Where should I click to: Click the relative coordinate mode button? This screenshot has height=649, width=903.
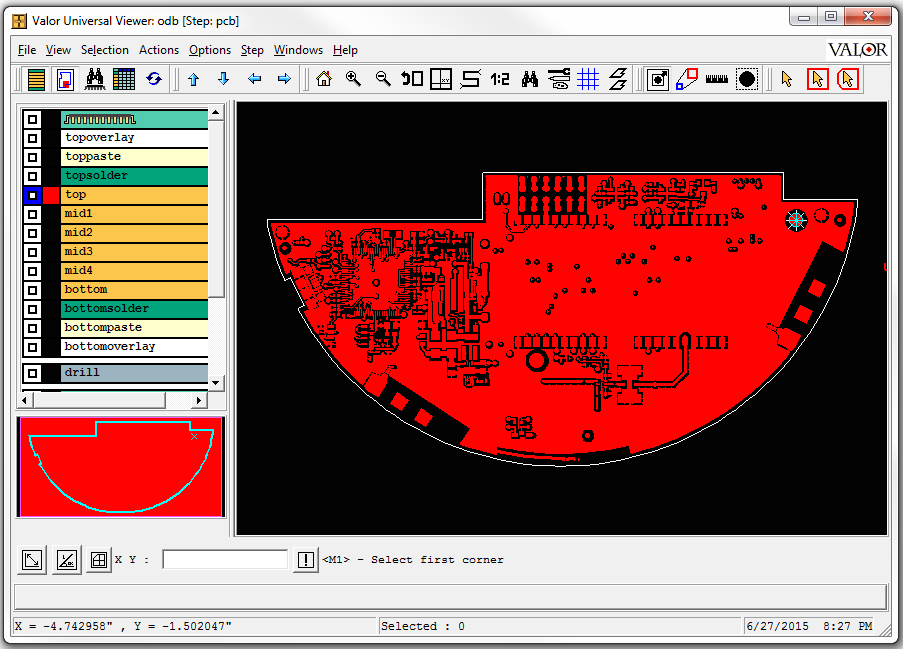tap(67, 559)
